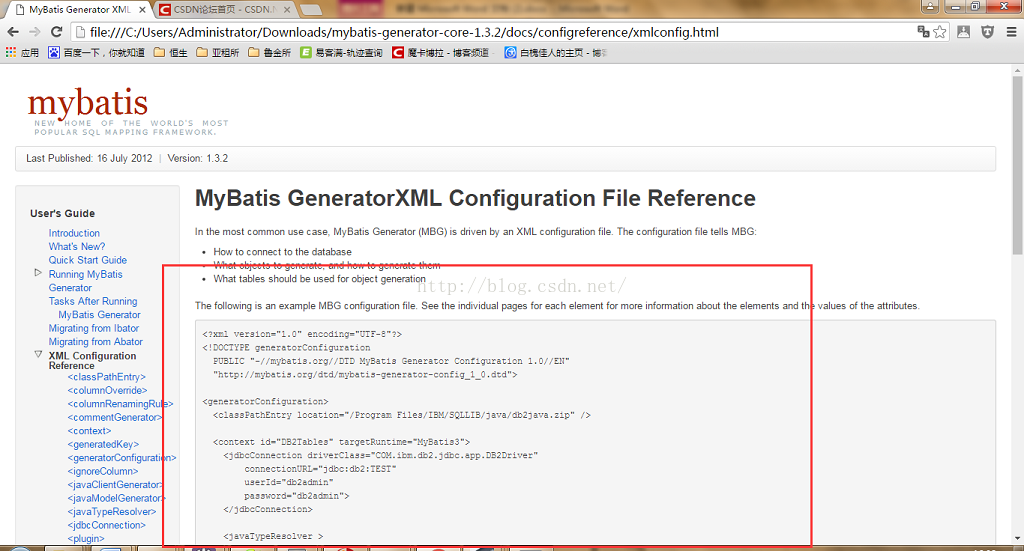
Task: Close the MyBatis Generator XML tab
Action: pos(142,10)
